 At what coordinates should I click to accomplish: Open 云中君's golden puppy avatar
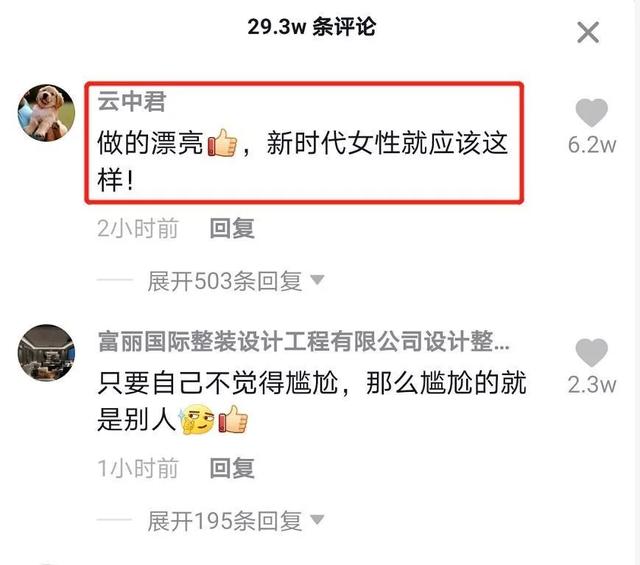[x=46, y=113]
